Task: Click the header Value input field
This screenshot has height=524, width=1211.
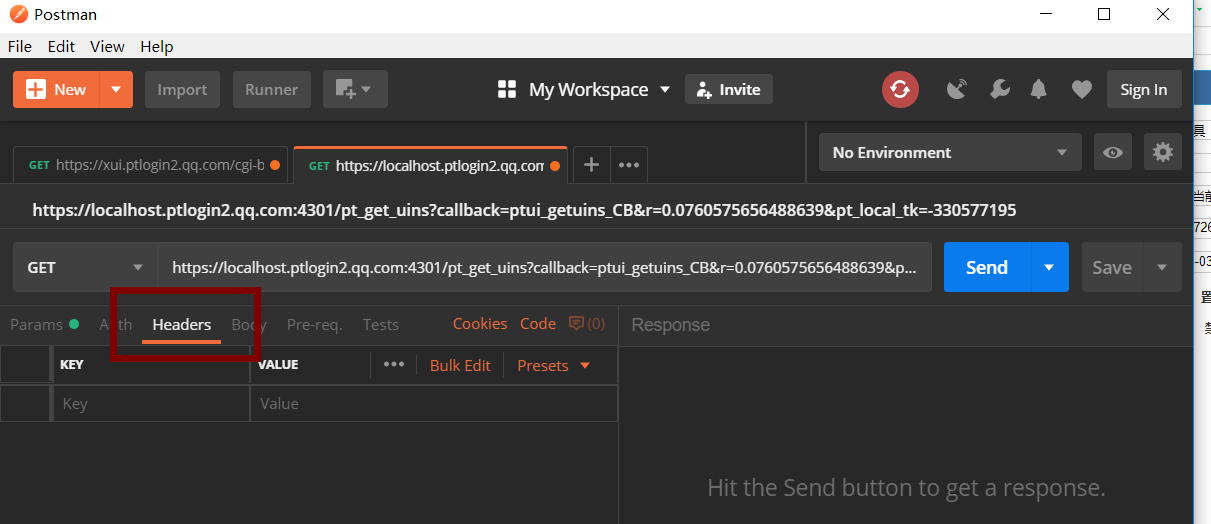Action: pyautogui.click(x=433, y=404)
